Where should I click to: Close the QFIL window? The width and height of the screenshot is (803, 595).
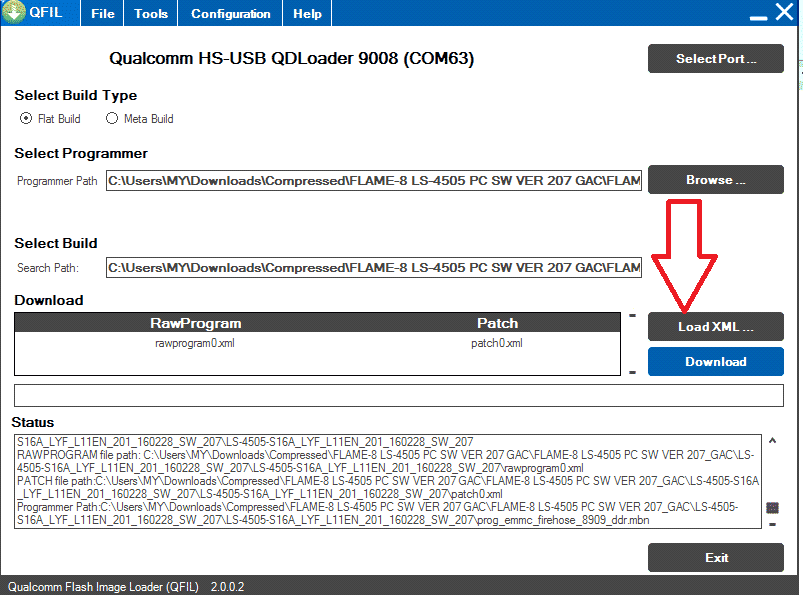(x=784, y=11)
